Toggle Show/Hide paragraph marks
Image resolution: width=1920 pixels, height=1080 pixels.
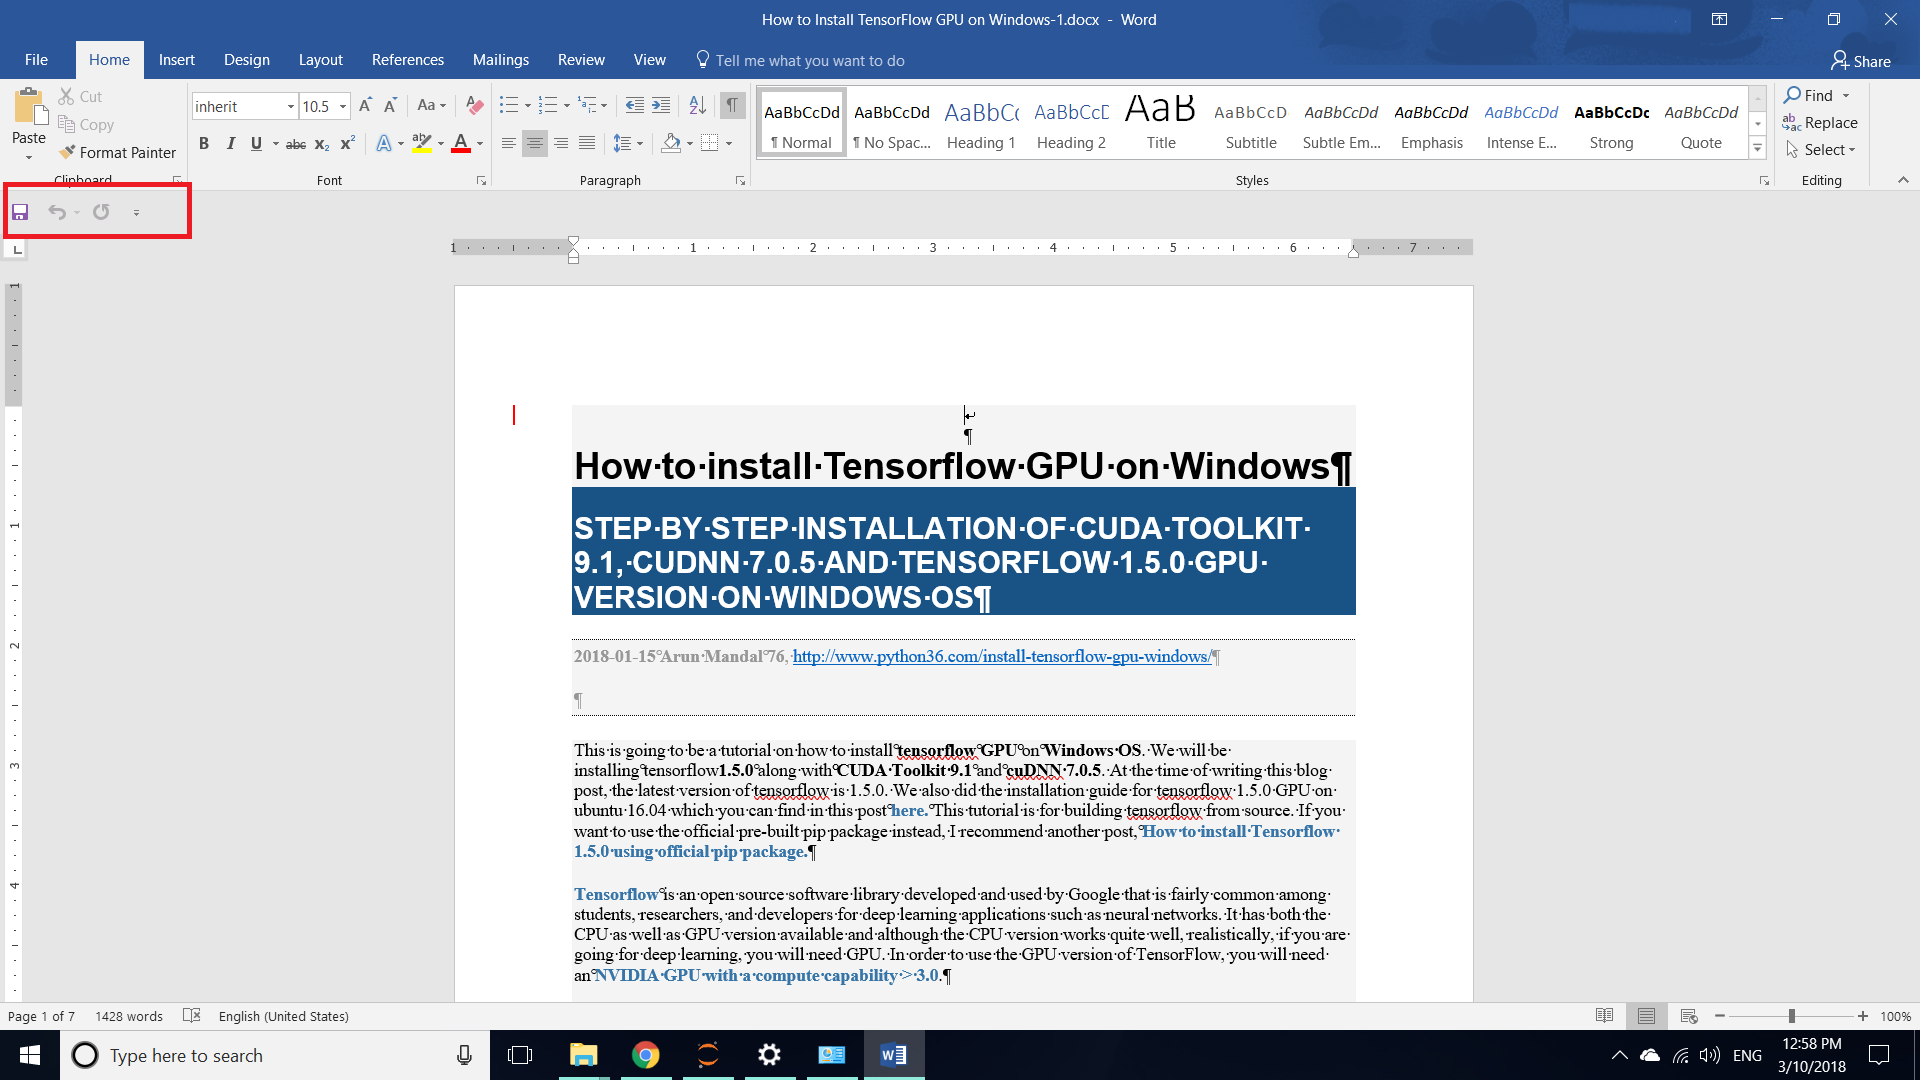733,106
